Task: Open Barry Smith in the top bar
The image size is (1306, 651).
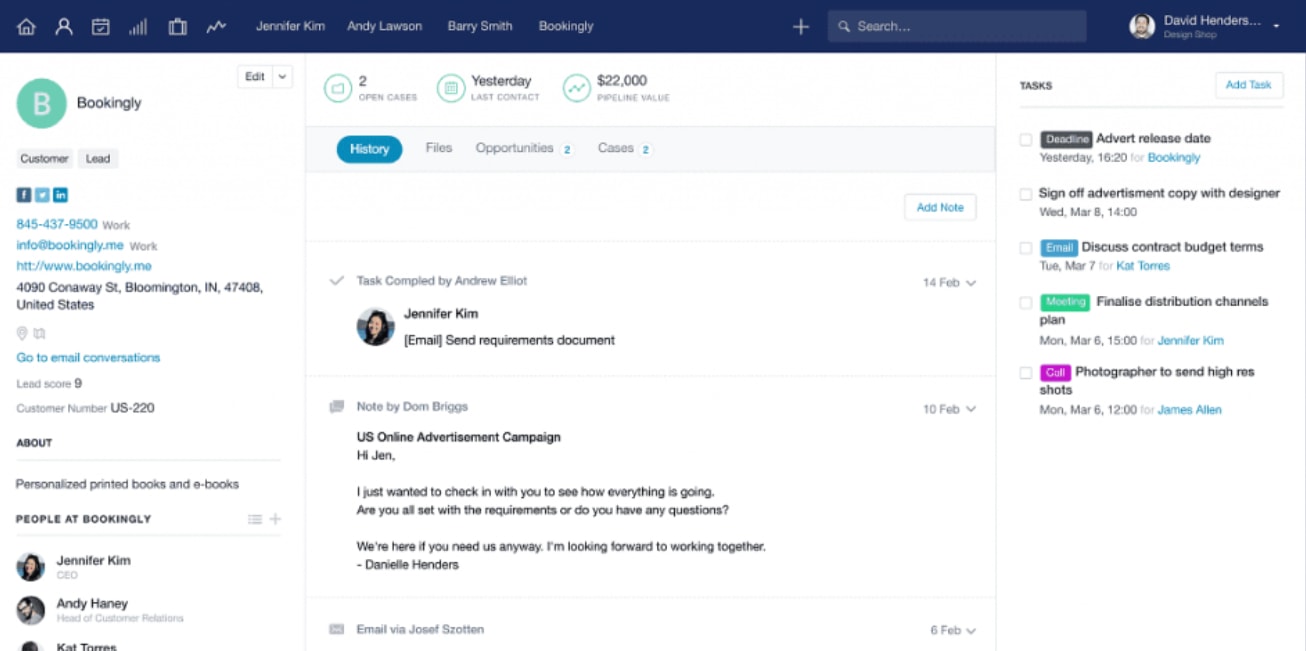Action: point(480,26)
